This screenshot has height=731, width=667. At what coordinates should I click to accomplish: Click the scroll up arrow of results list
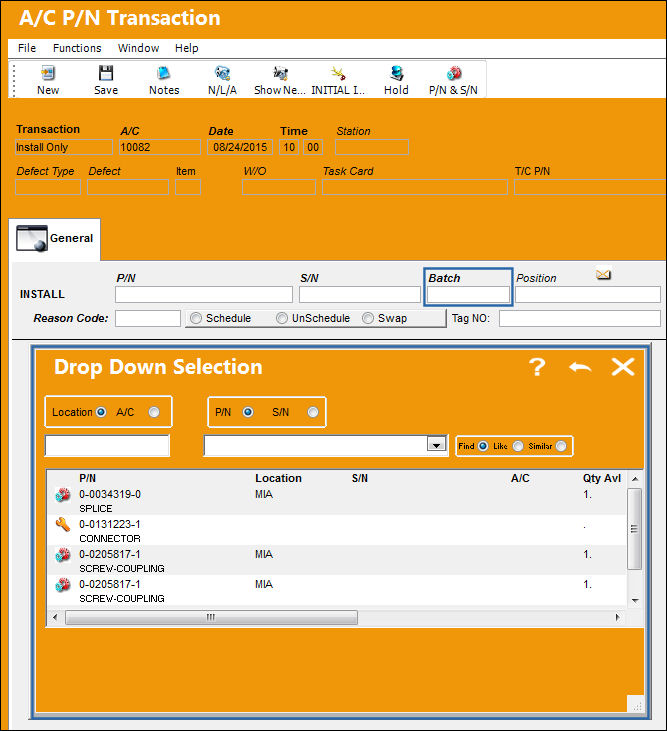tap(634, 478)
